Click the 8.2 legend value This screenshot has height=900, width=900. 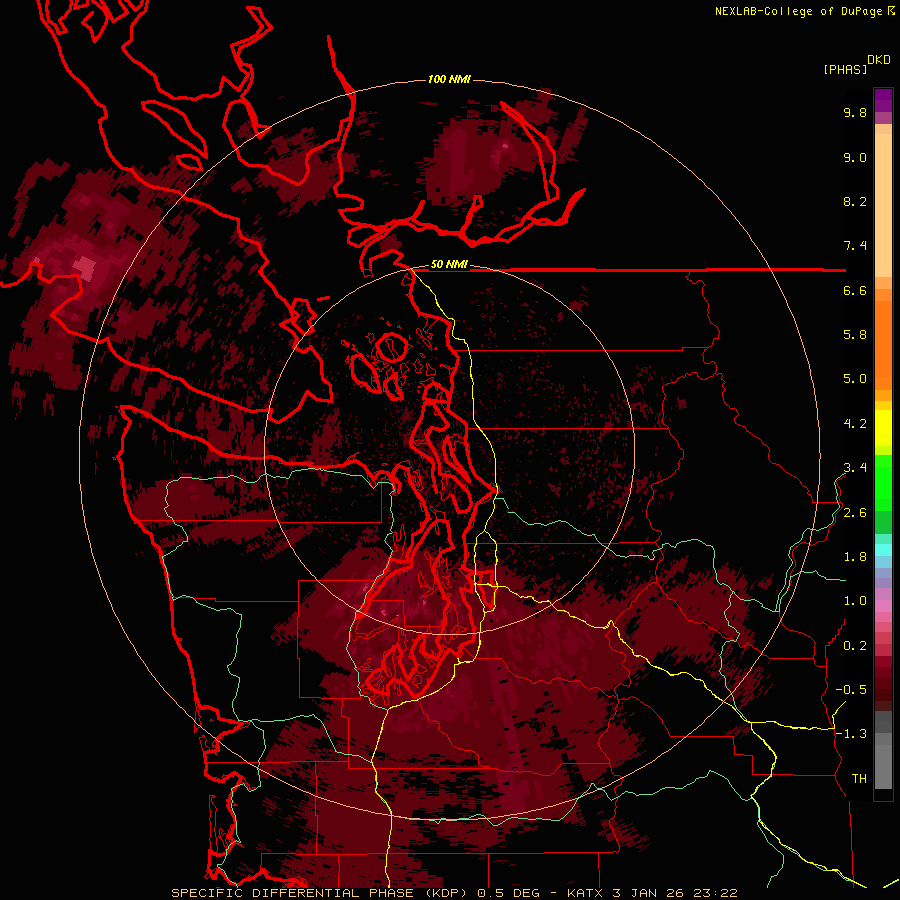coord(855,201)
